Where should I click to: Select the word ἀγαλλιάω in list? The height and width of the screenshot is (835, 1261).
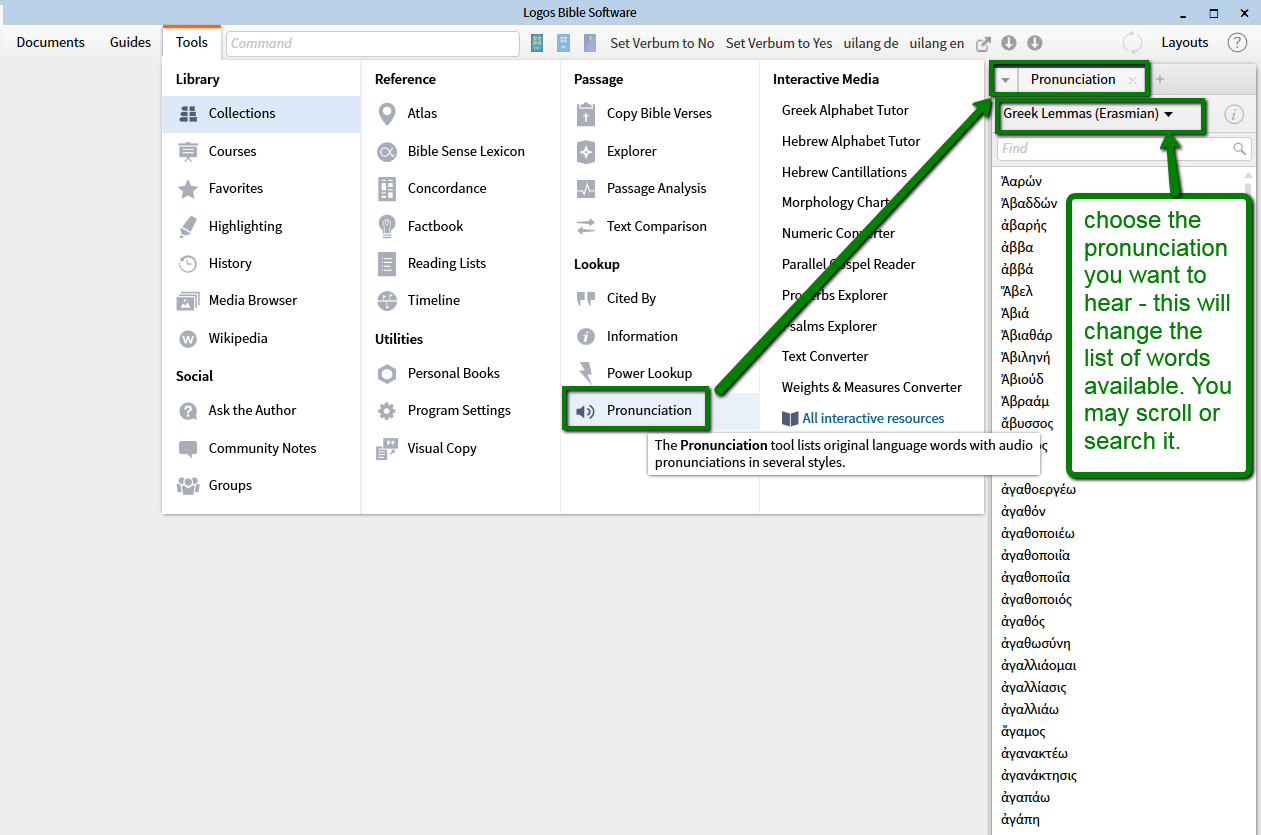pyautogui.click(x=1029, y=710)
